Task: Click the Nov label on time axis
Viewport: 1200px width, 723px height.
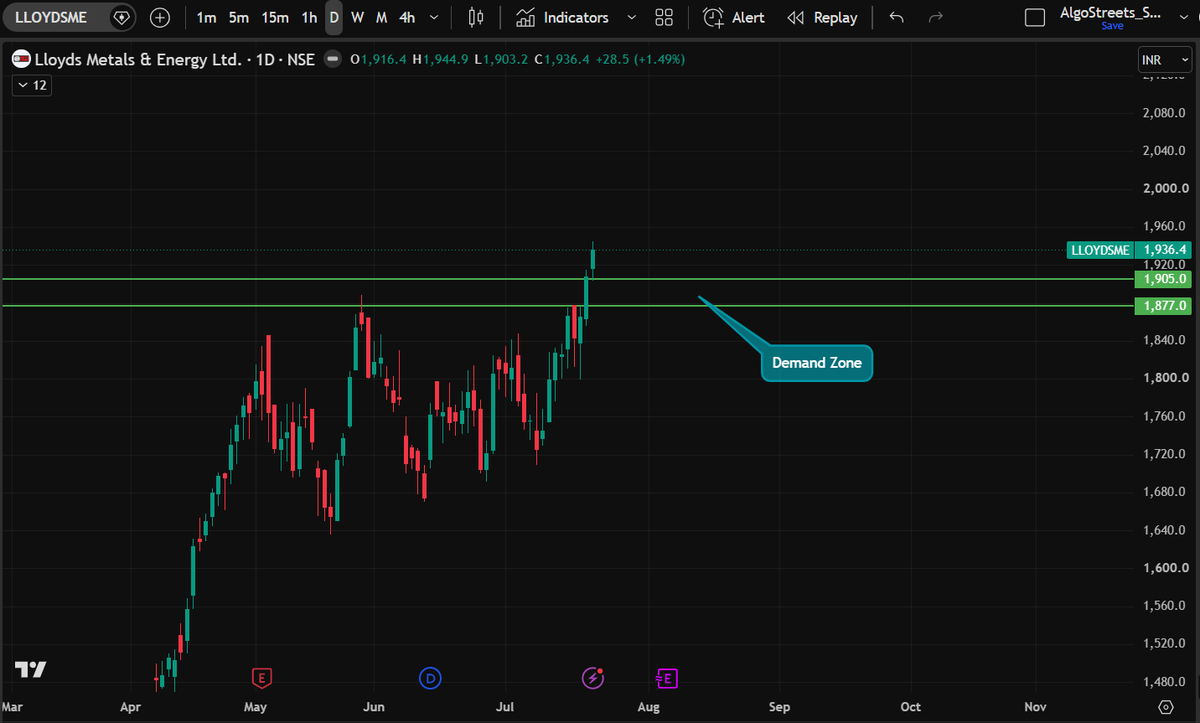Action: point(1036,706)
